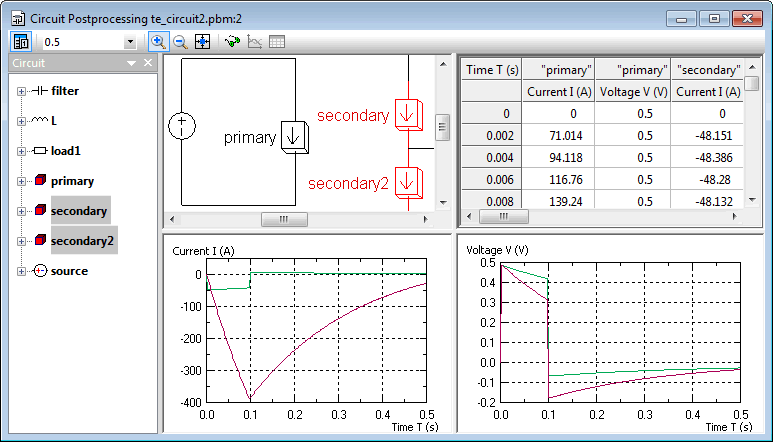This screenshot has height=442, width=773.
Task: Click the Zoom to Fit icon
Action: [x=203, y=42]
